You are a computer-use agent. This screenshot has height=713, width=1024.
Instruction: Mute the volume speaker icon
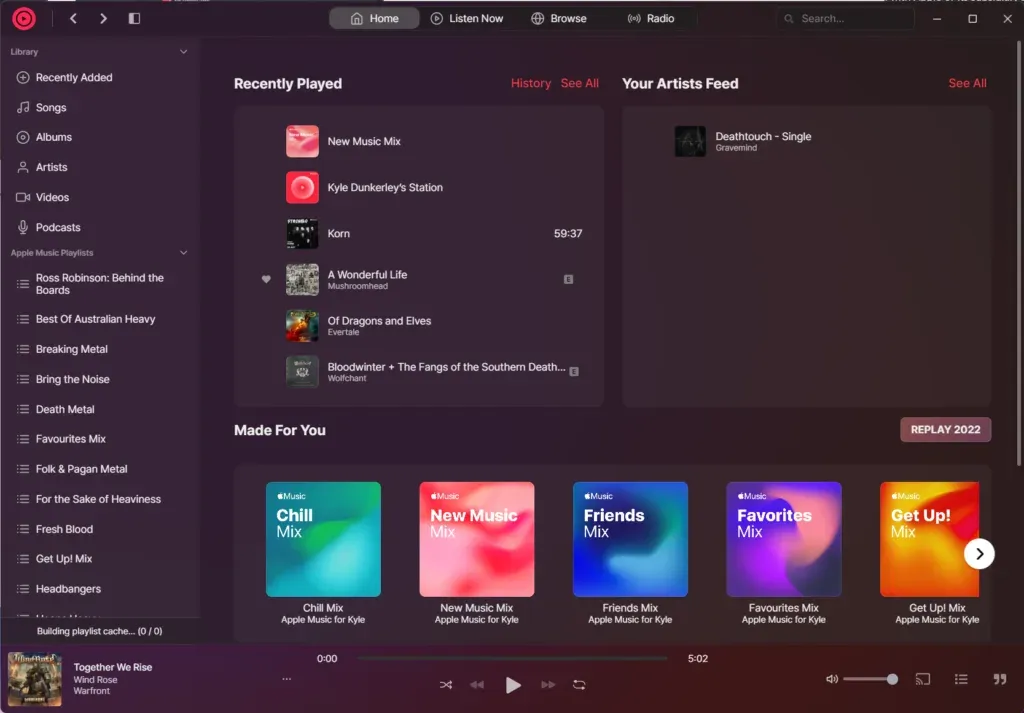831,679
